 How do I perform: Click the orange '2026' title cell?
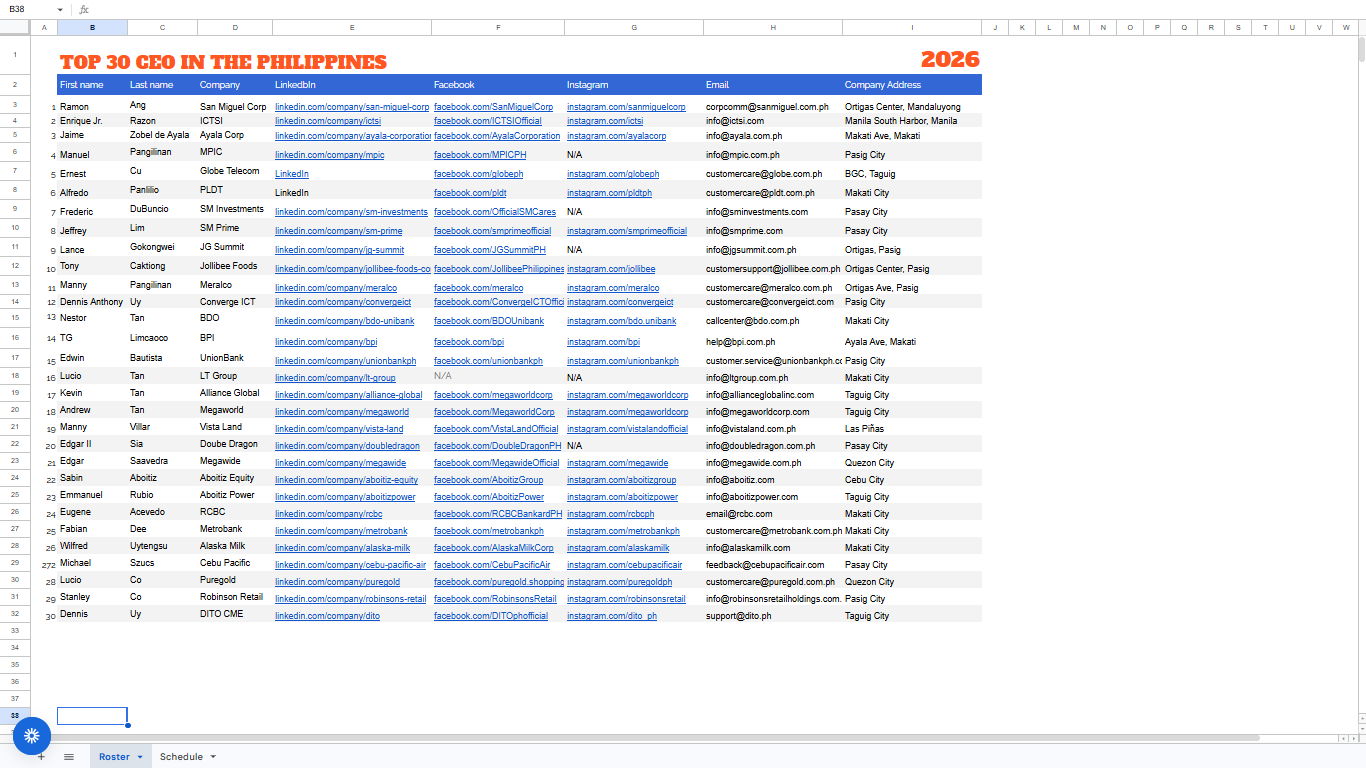click(950, 60)
